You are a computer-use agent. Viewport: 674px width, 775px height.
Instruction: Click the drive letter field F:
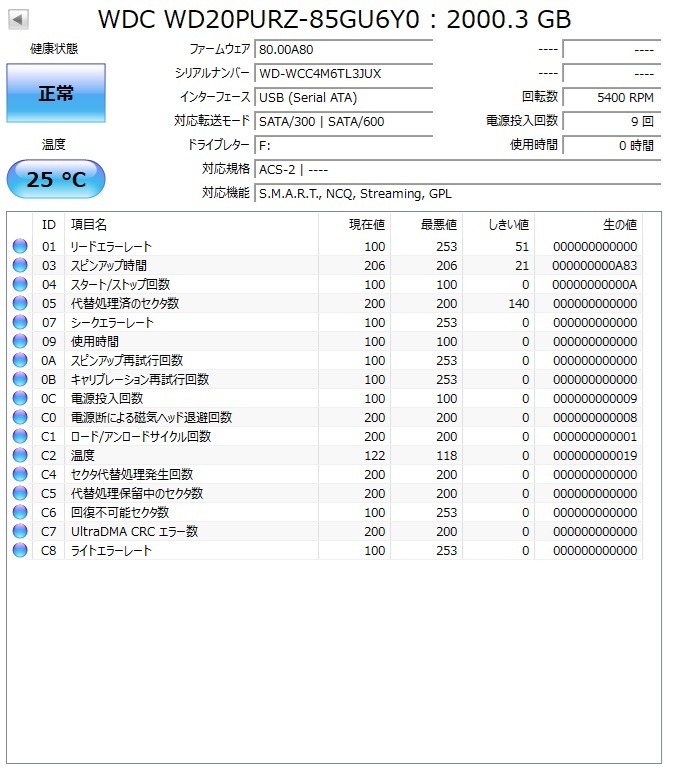(344, 146)
